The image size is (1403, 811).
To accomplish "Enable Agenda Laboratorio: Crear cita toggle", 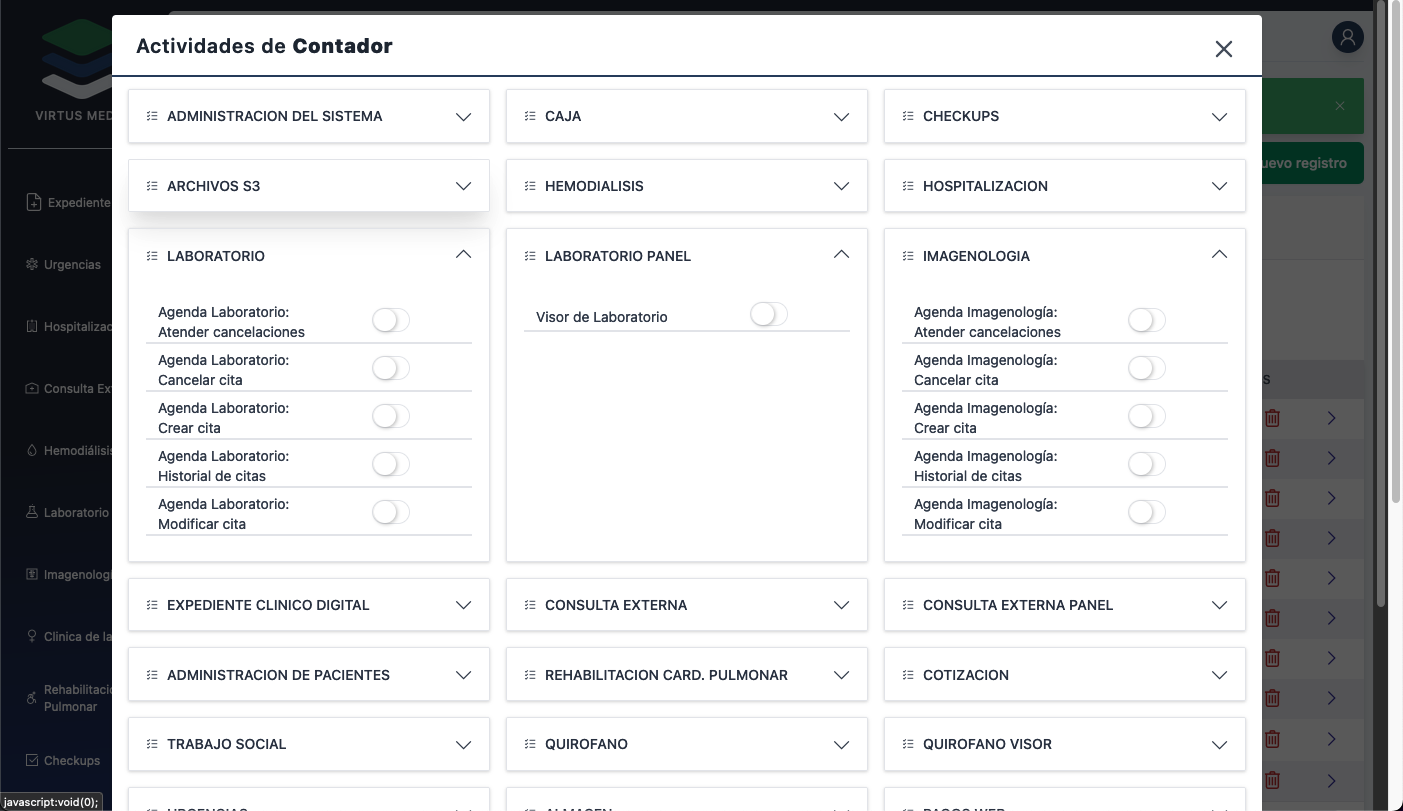I will (391, 416).
